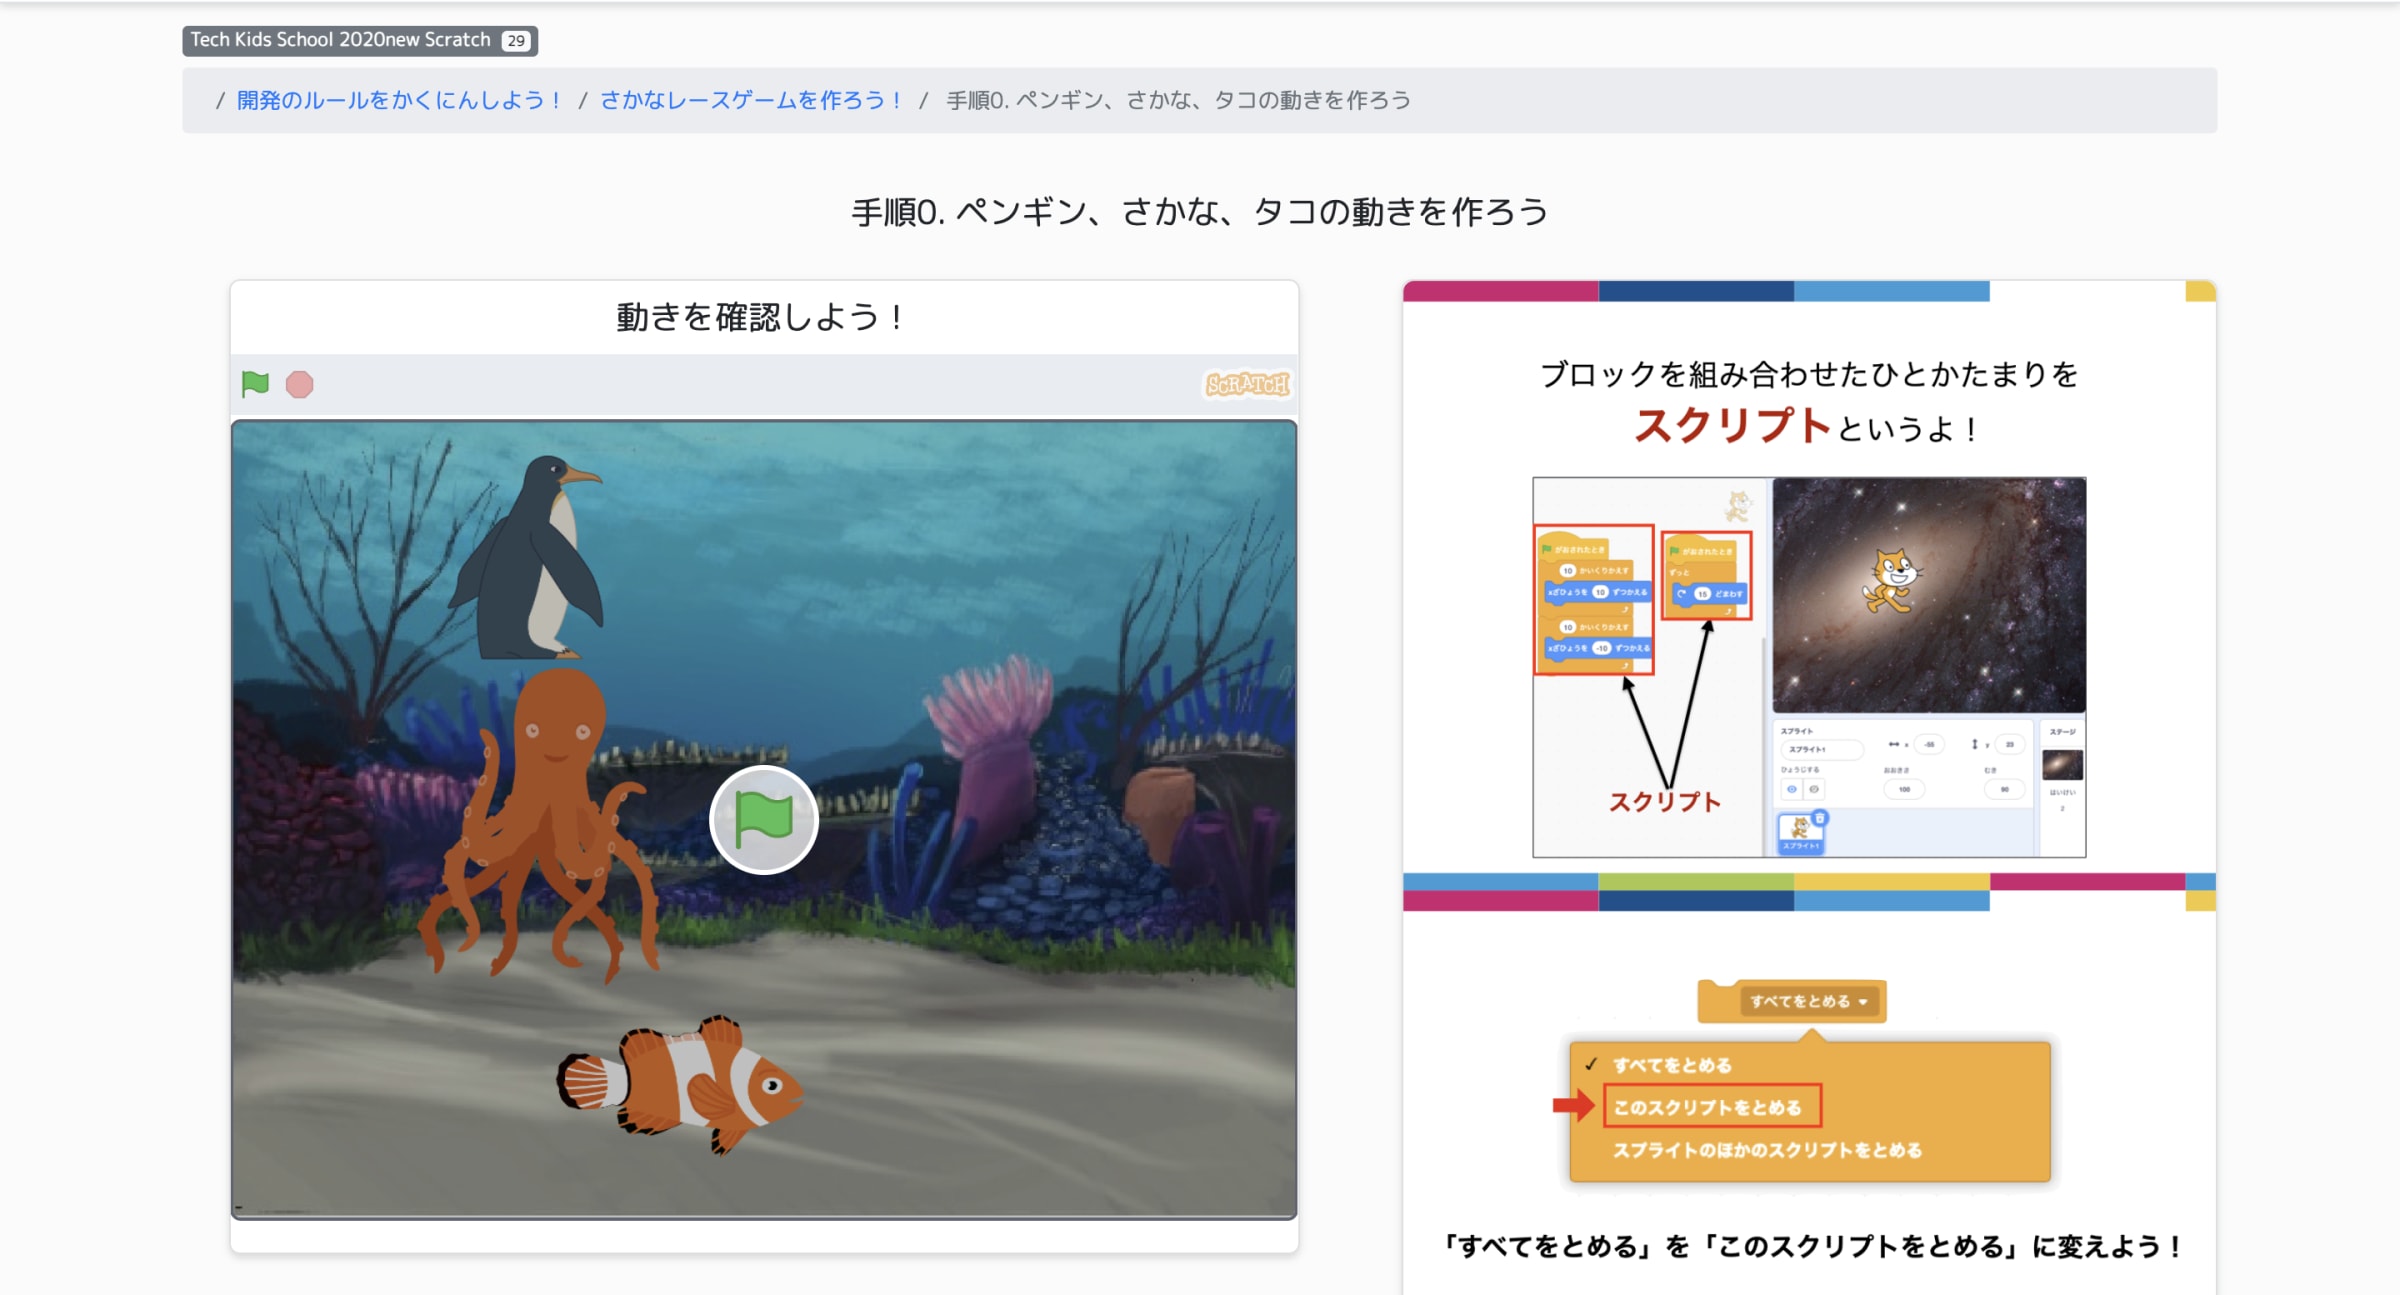This screenshot has height=1295, width=2400.
Task: Click the big green flag overlay on stage
Action: [764, 820]
